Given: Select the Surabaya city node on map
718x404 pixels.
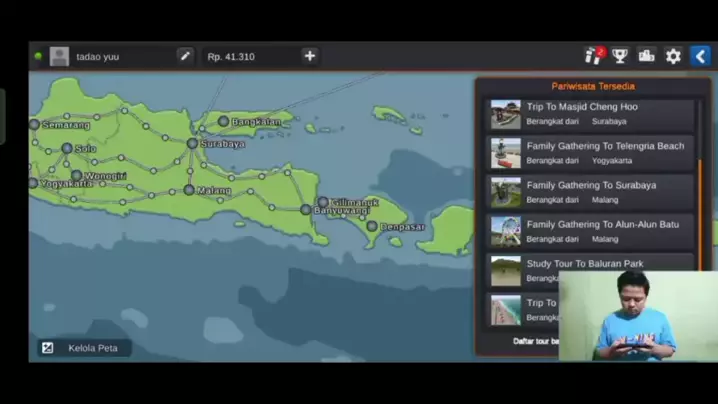Looking at the screenshot, I should 192,143.
